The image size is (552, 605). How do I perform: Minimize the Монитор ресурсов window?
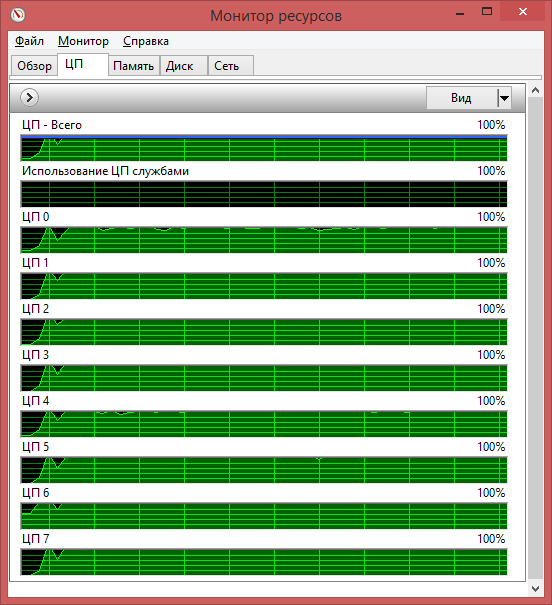[x=460, y=12]
